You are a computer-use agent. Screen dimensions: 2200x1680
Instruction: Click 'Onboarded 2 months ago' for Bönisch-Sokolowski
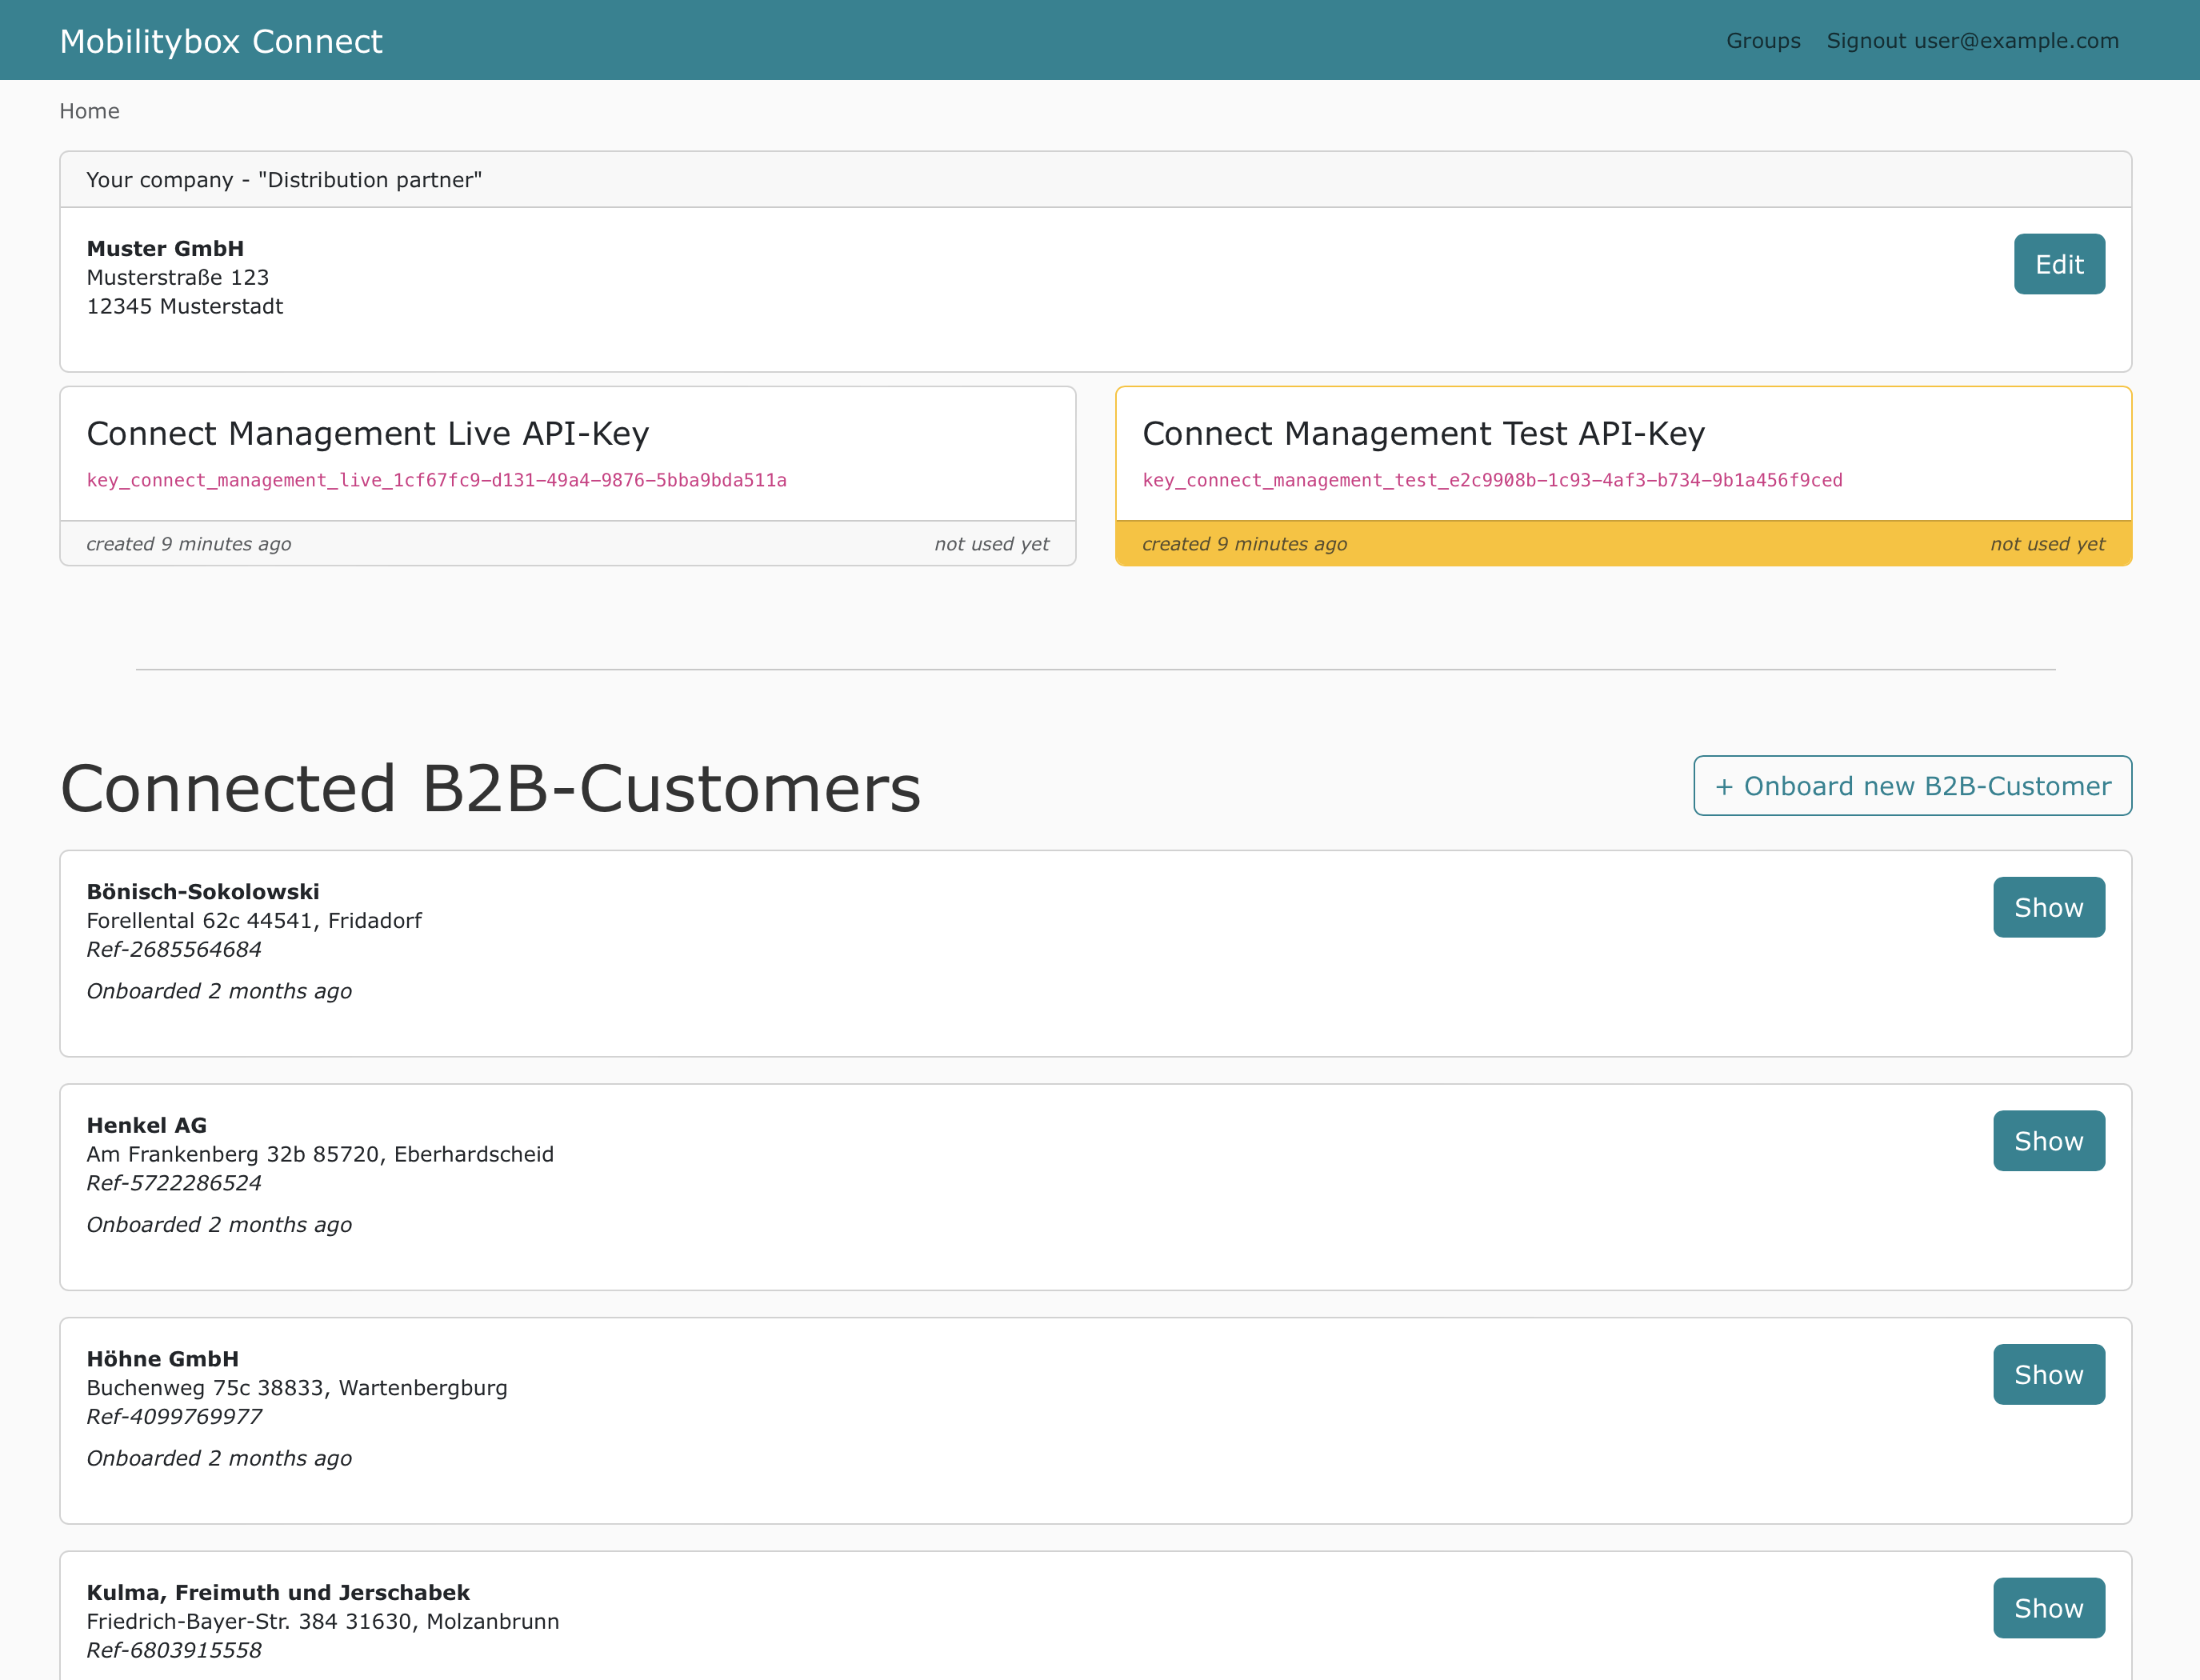pos(219,991)
